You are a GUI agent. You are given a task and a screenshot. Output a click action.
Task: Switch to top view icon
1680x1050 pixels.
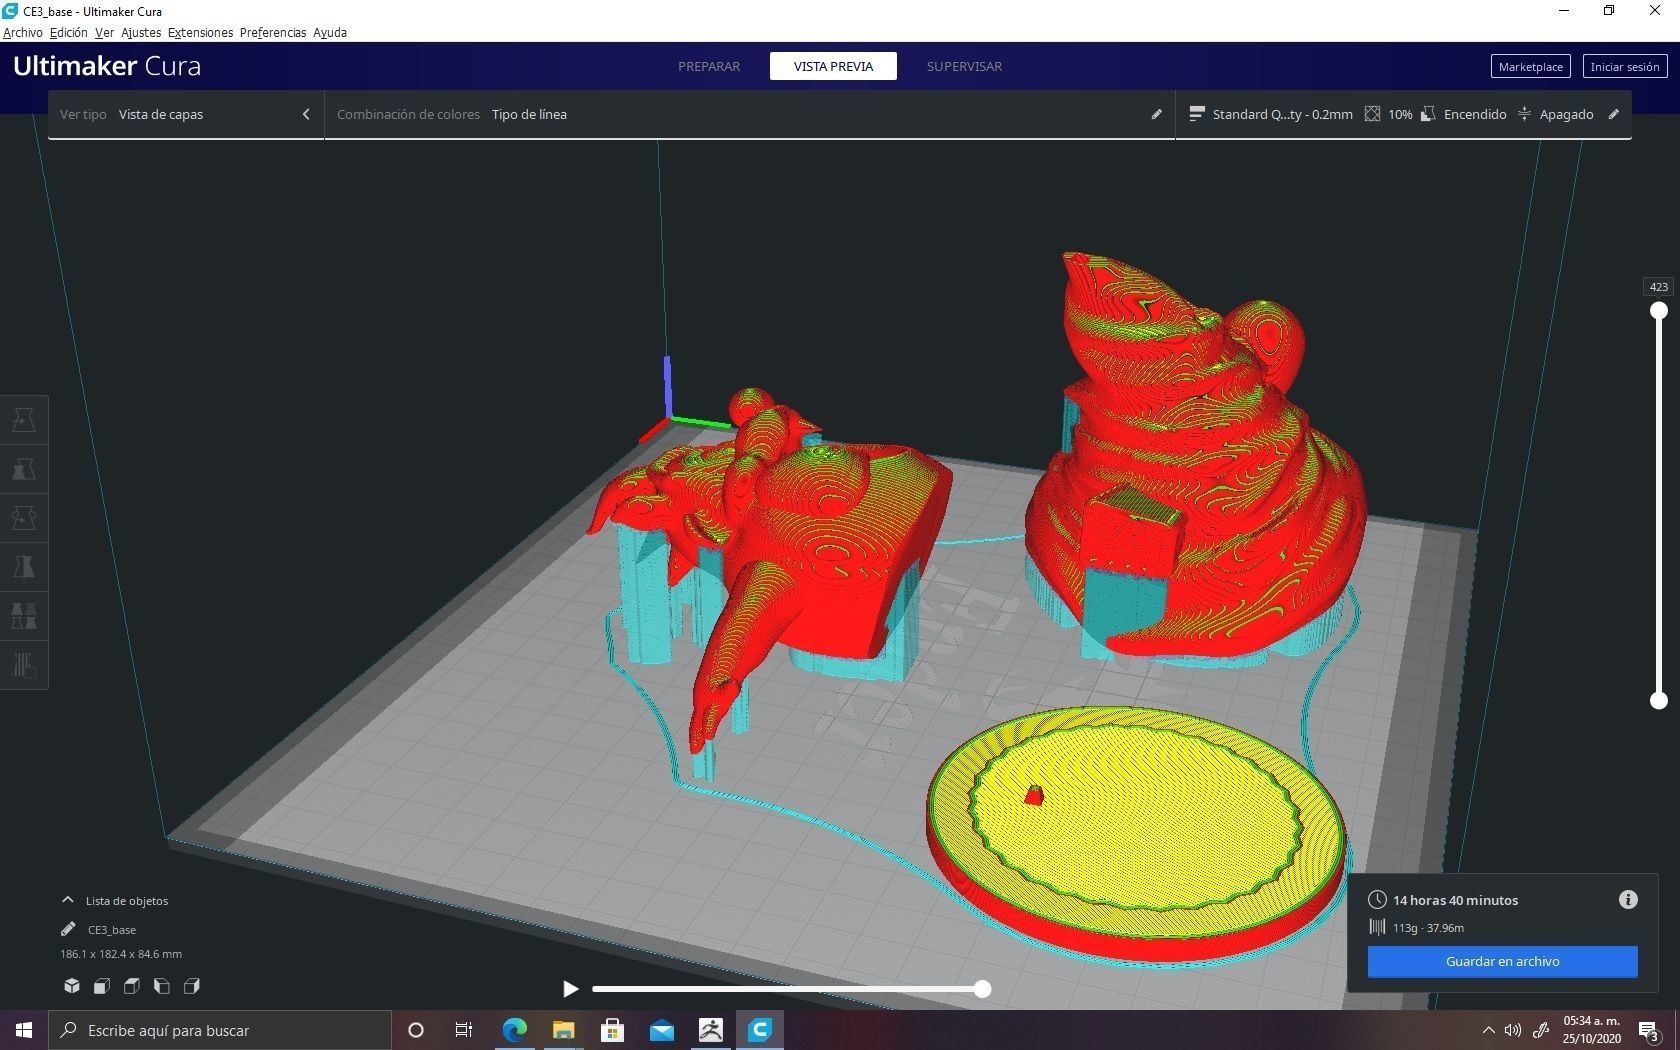(x=132, y=986)
